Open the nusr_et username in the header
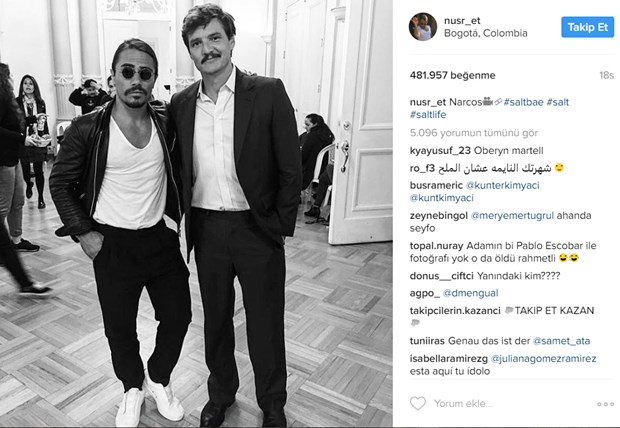 462,21
